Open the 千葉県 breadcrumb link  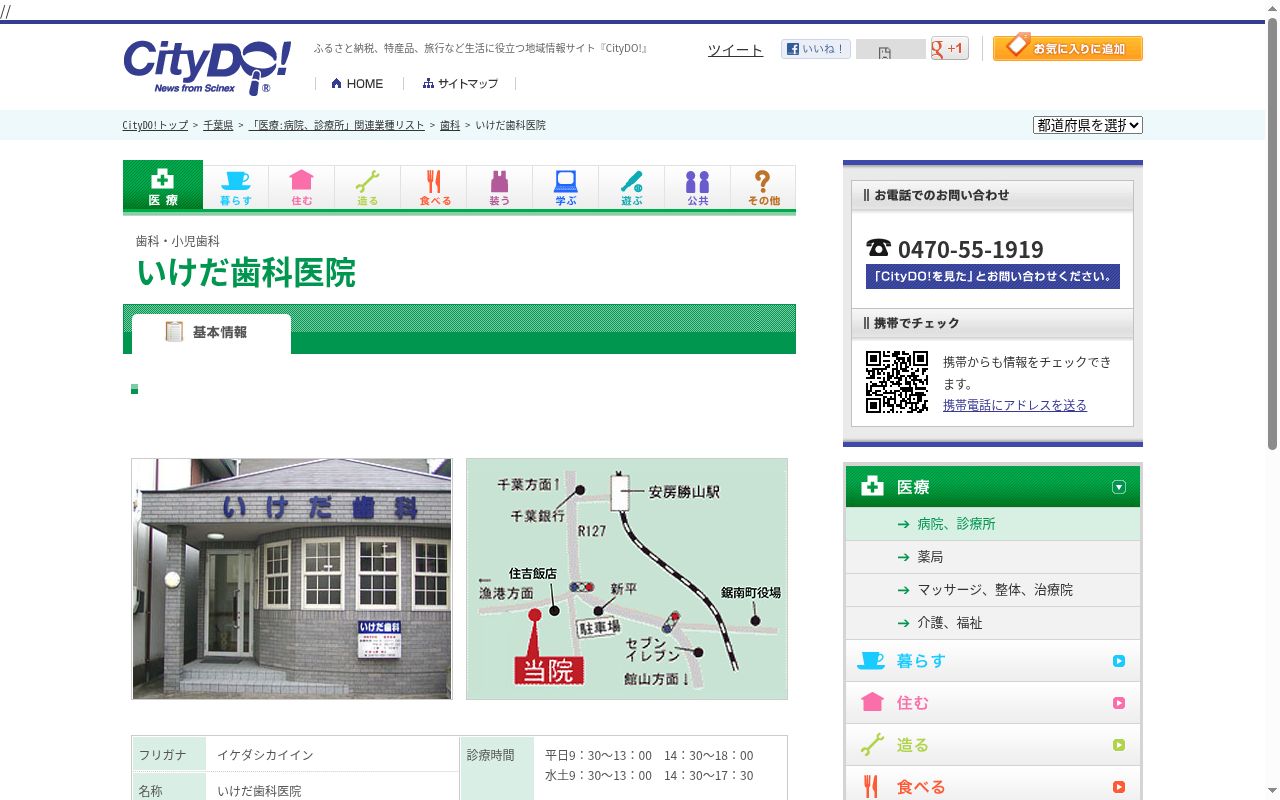coord(218,125)
